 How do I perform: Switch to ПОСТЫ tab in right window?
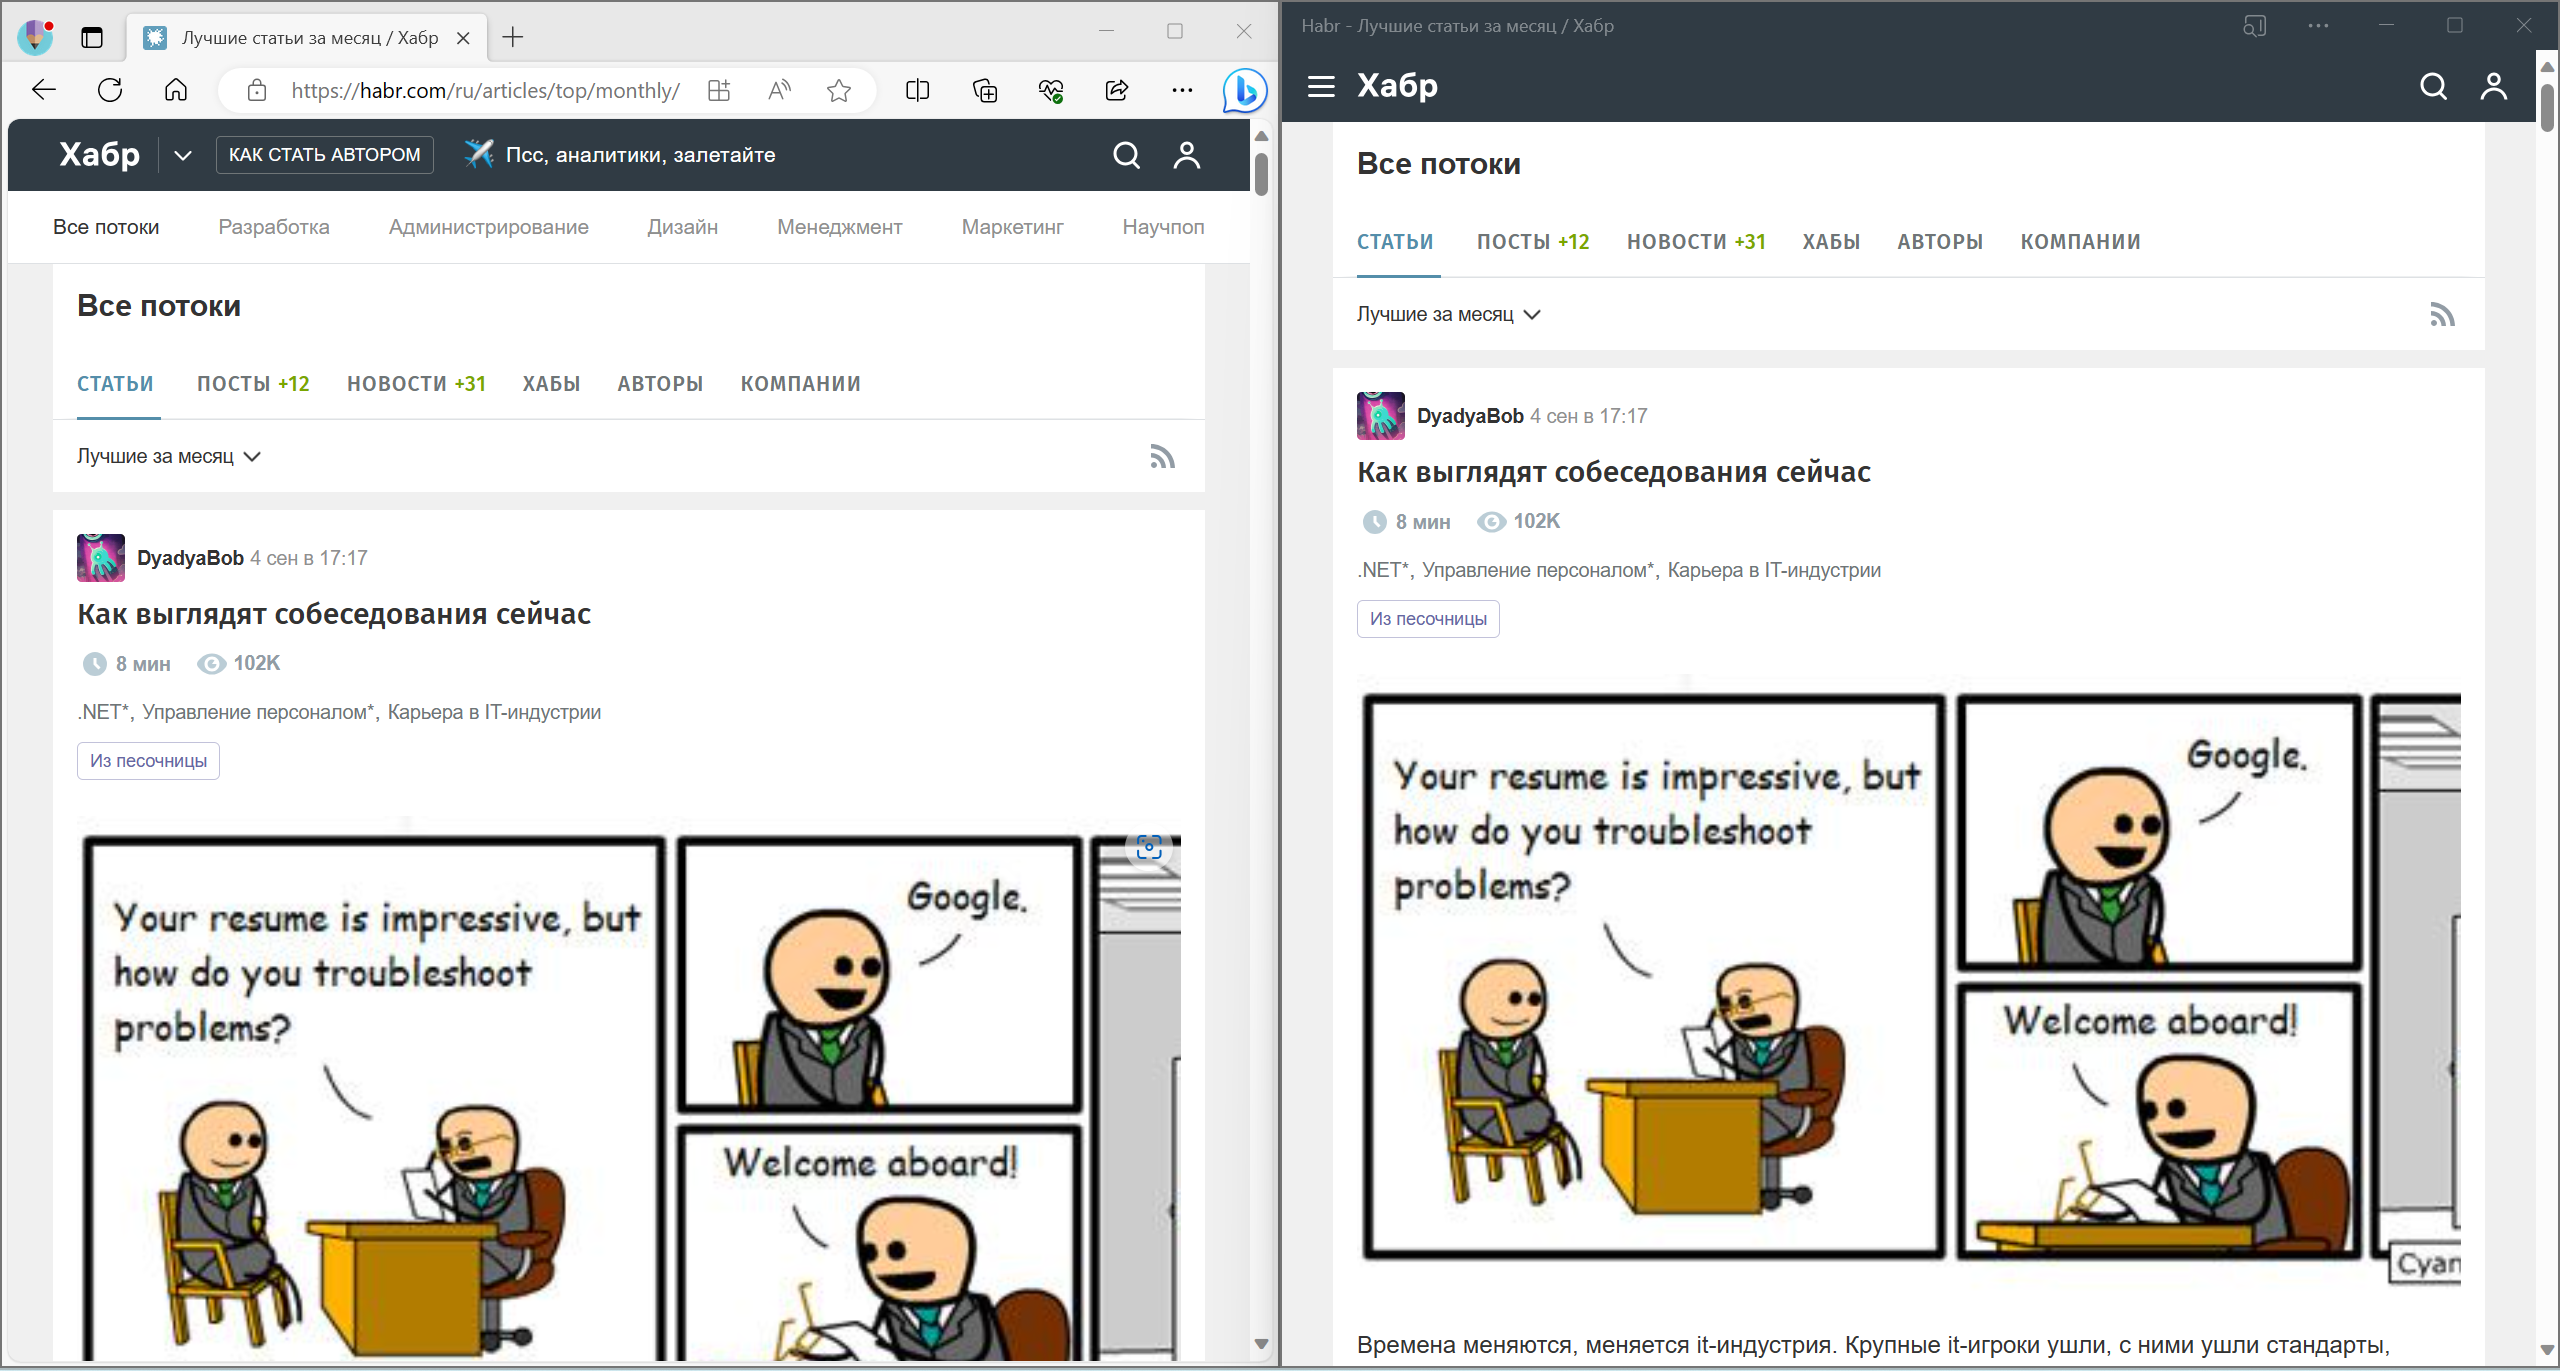1533,242
